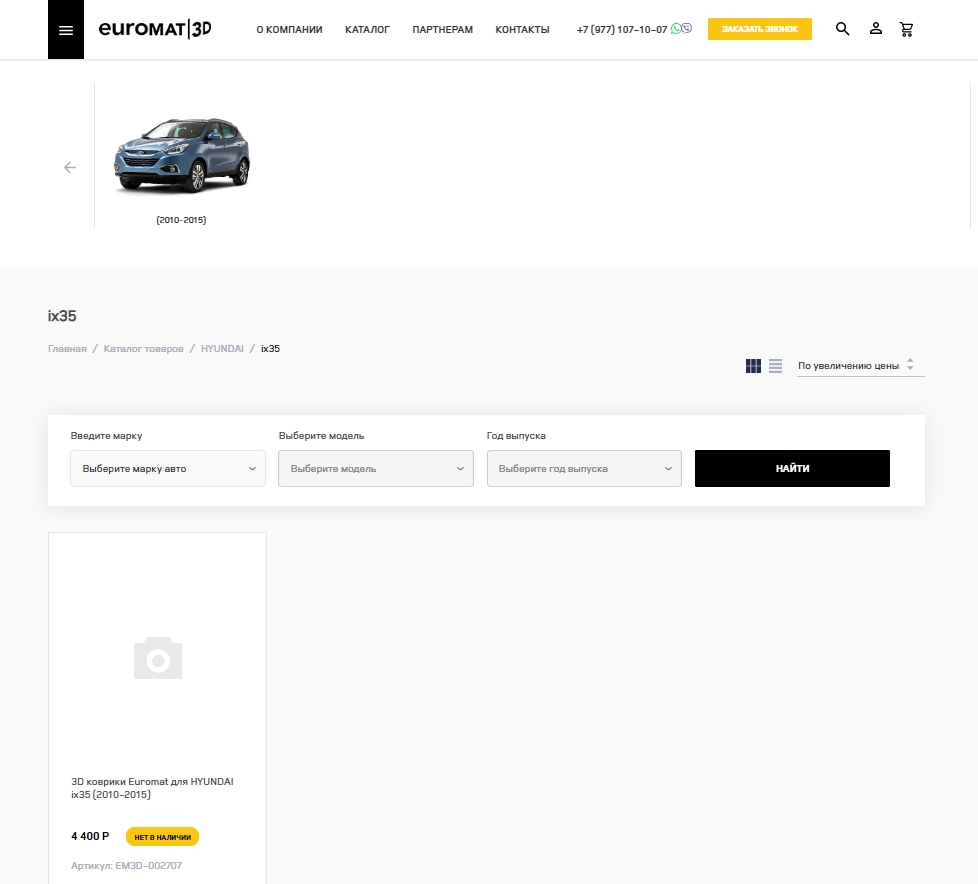
Task: Open the Выберите модель dropdown
Action: pos(375,469)
